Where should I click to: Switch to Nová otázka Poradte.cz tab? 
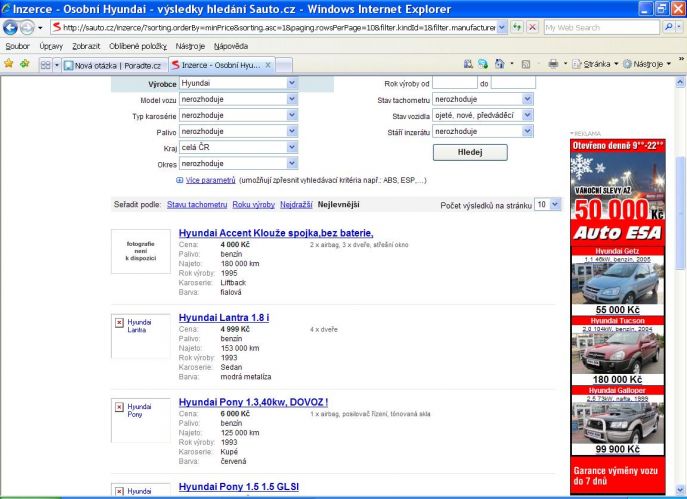tap(114, 65)
